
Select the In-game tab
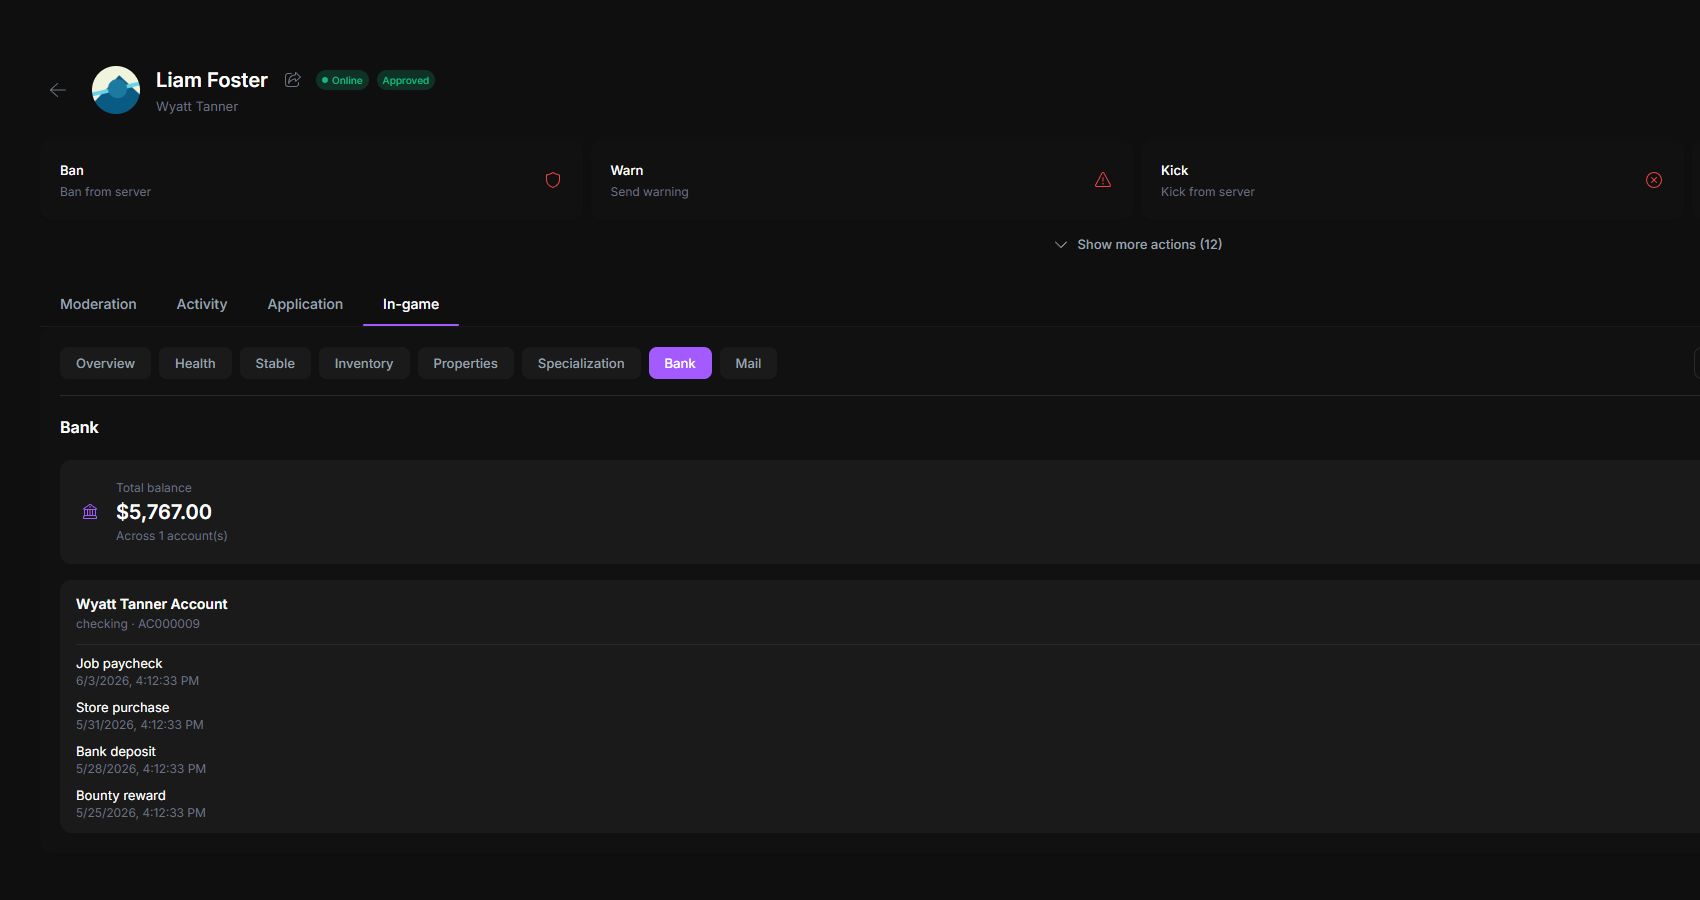411,304
